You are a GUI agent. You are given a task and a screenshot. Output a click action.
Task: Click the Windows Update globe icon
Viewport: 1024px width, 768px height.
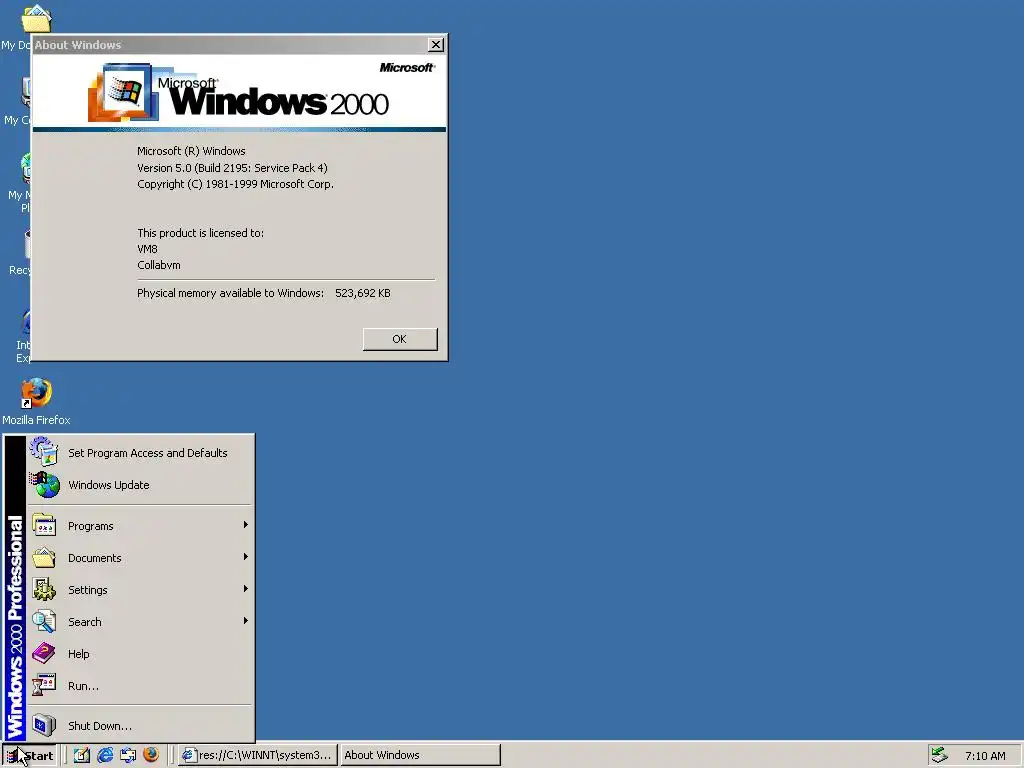tap(45, 485)
